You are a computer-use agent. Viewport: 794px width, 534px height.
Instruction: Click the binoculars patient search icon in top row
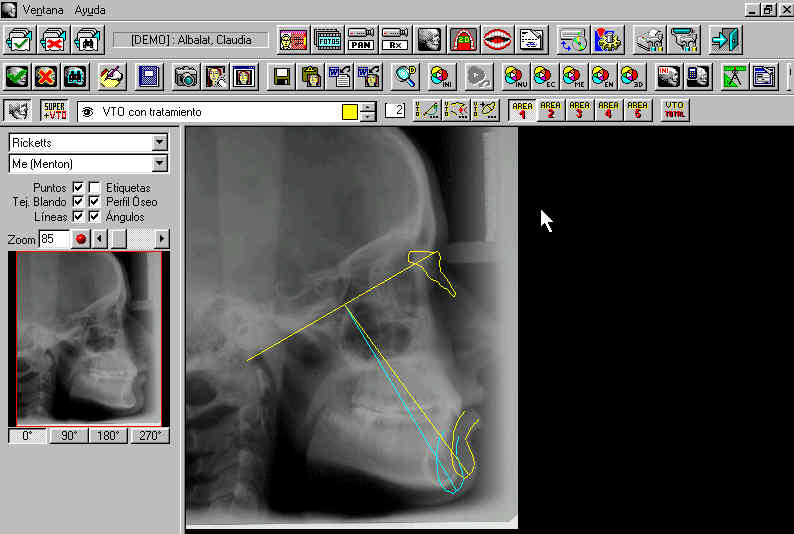(x=89, y=39)
